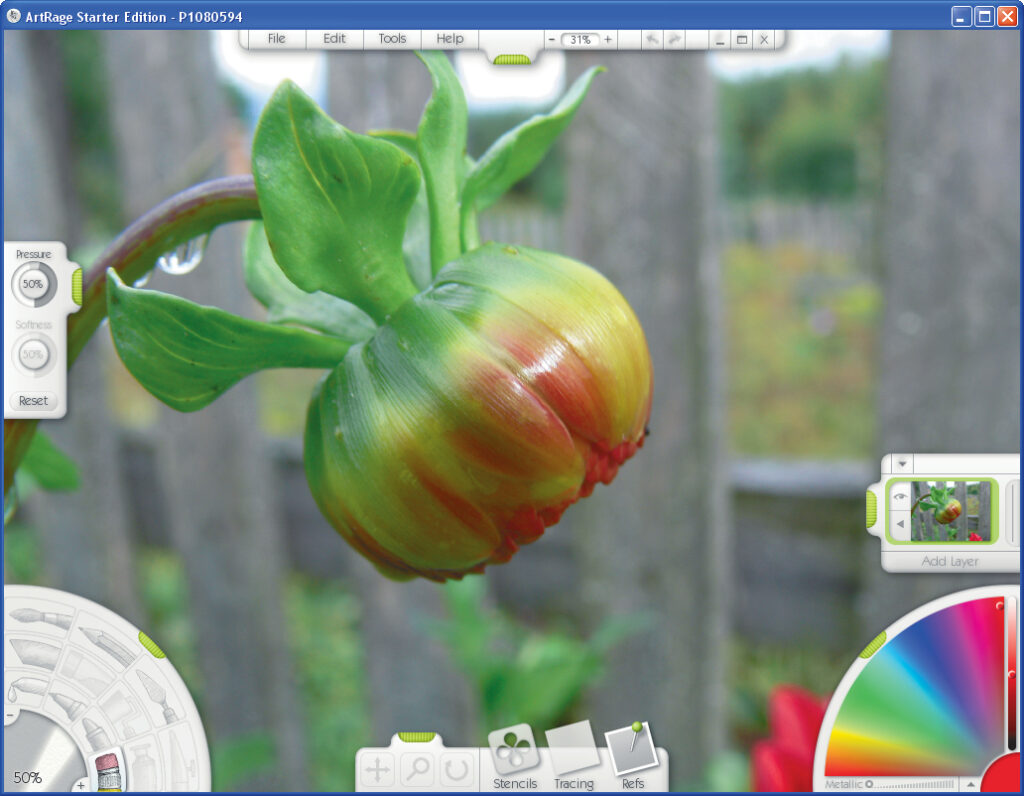Click the canvas zoom magnifier icon
Screen dimensions: 1024x796
pos(417,769)
